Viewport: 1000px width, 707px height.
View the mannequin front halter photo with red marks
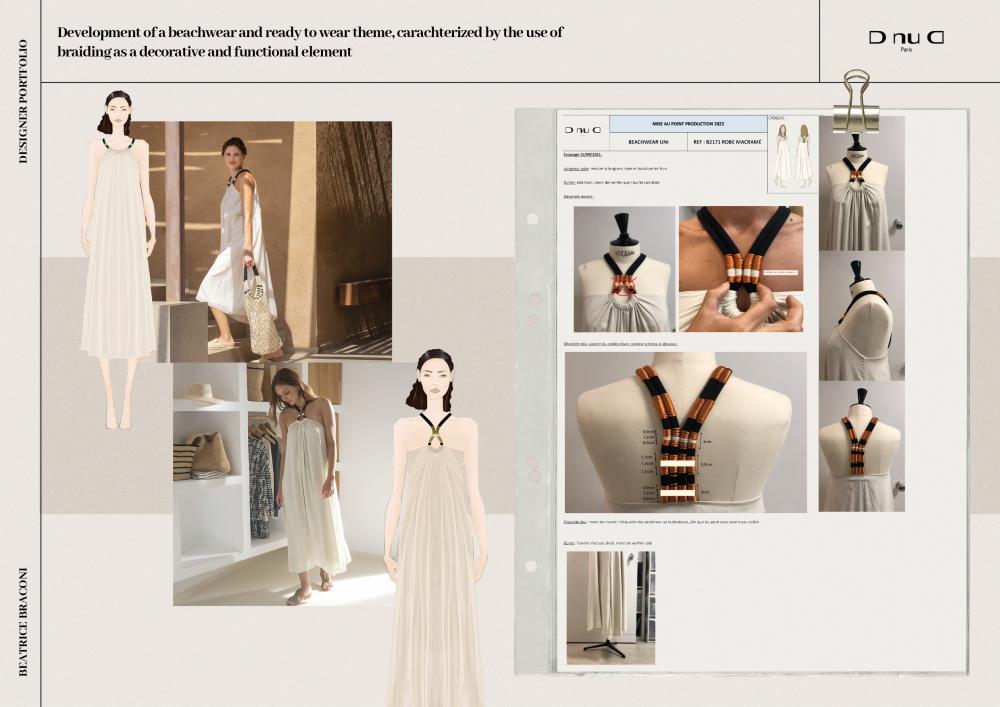(x=624, y=268)
